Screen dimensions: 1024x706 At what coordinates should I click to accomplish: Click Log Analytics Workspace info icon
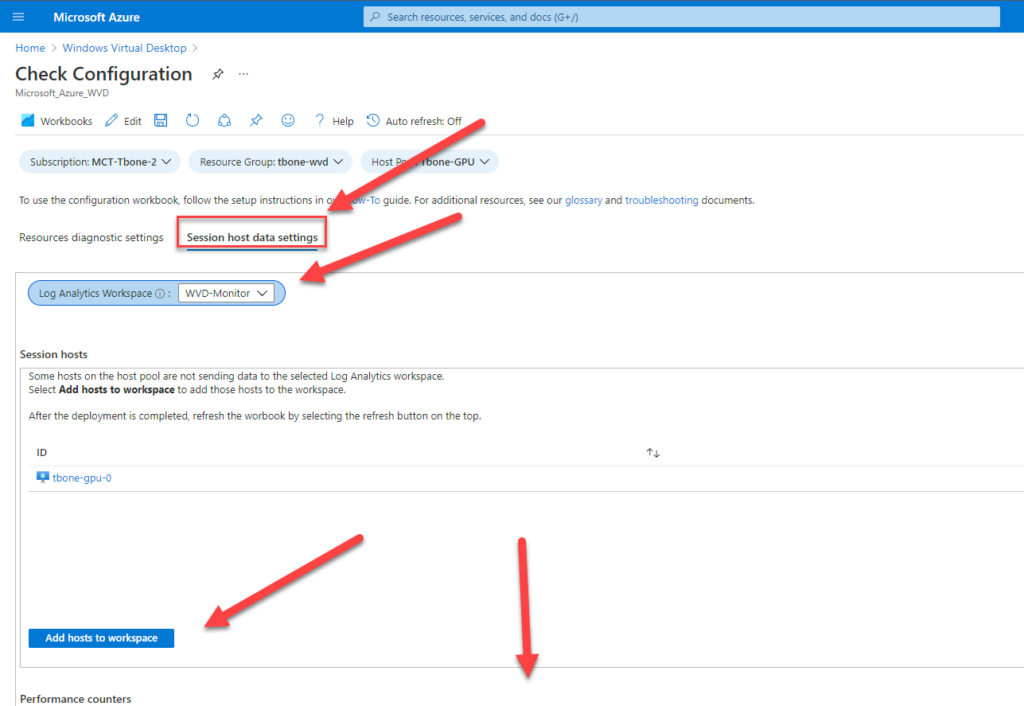pos(160,294)
